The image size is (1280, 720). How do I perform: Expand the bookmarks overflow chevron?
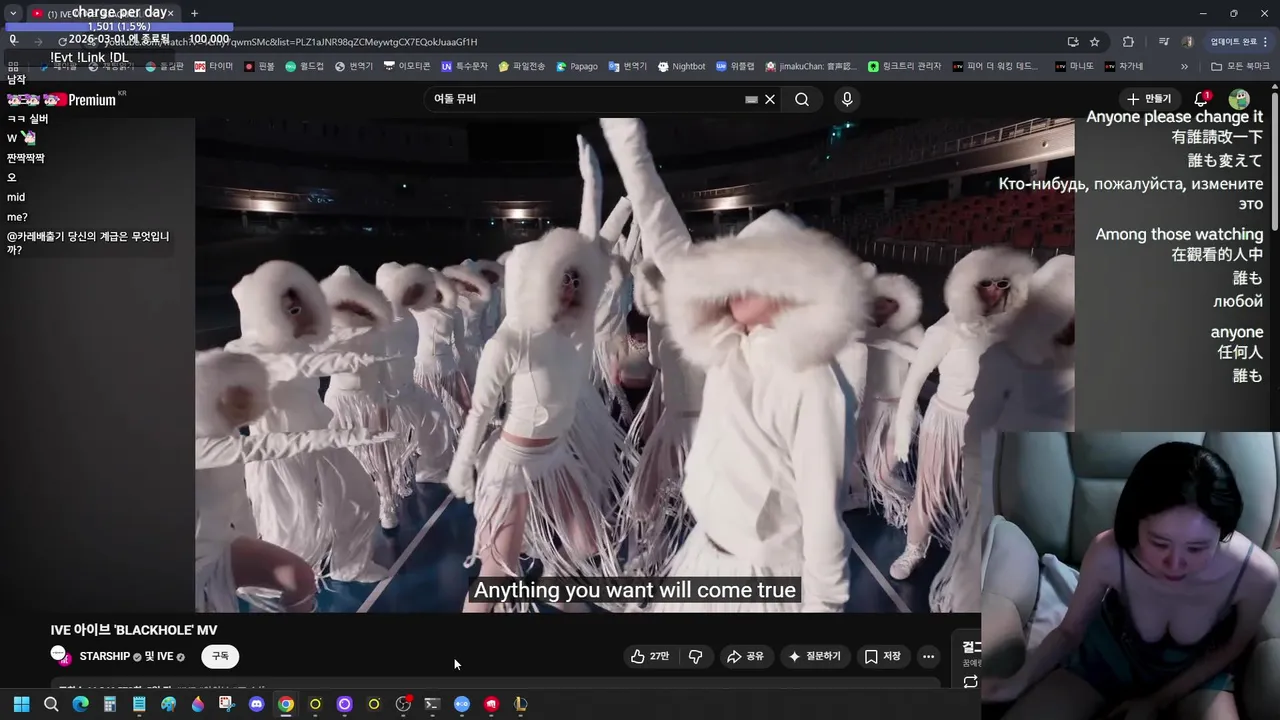(x=1184, y=66)
